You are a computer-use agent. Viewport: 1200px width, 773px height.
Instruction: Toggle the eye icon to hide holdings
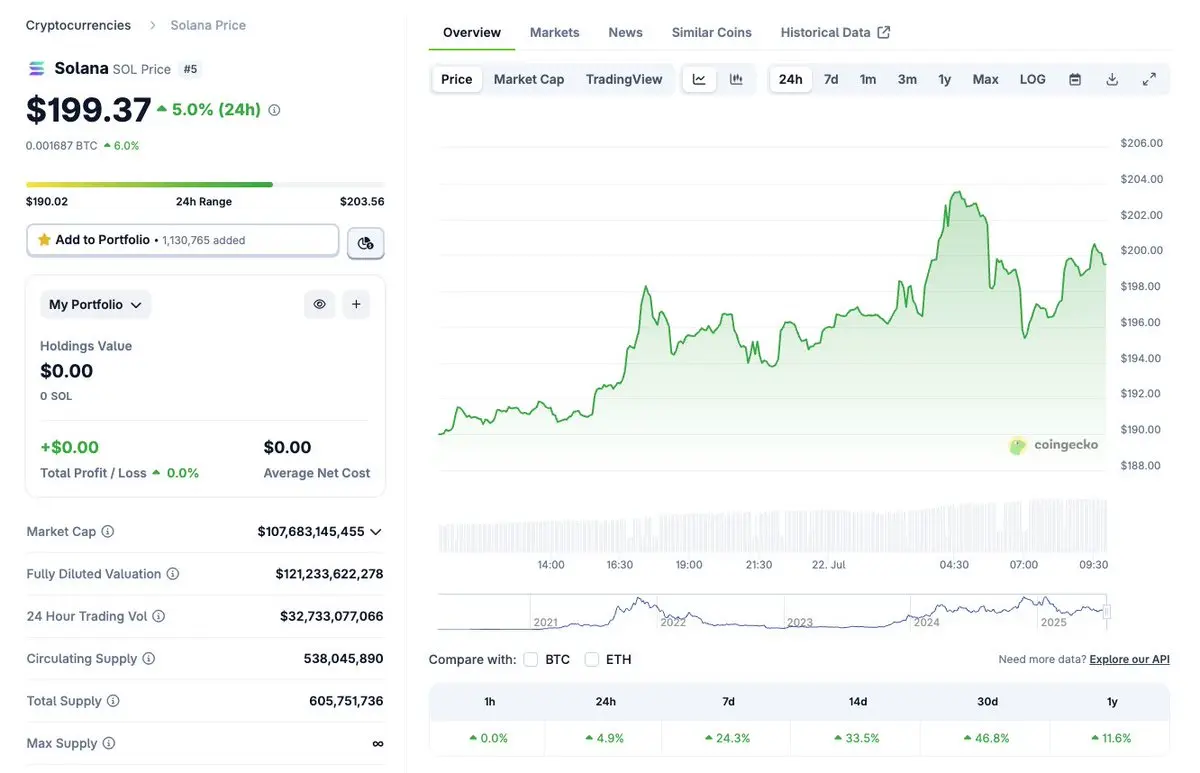320,304
